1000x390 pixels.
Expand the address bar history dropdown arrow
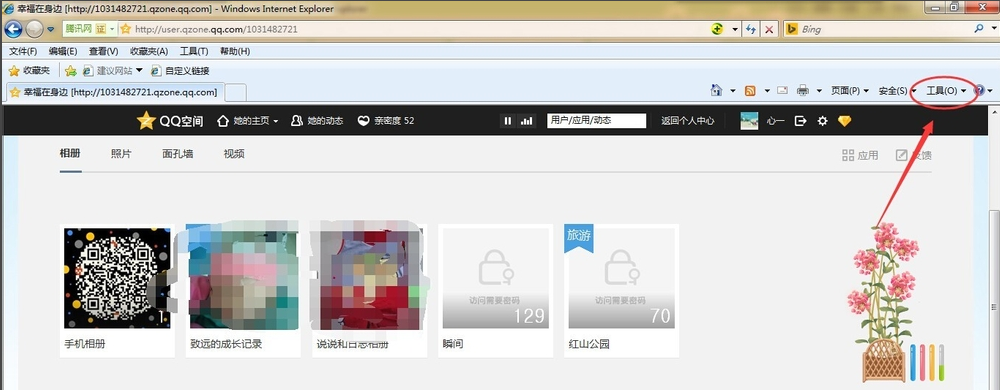[x=735, y=29]
